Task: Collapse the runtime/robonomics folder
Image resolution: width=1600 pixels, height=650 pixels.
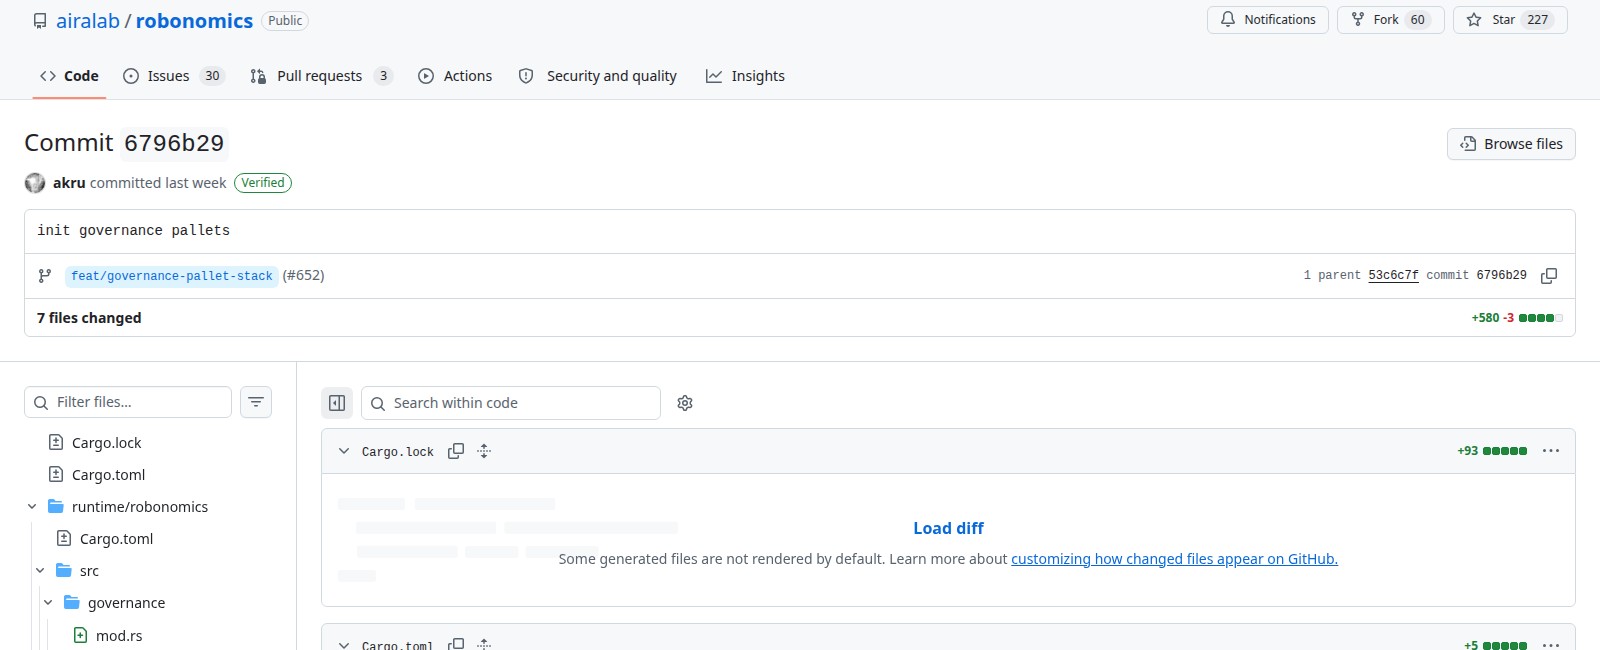Action: [x=32, y=507]
